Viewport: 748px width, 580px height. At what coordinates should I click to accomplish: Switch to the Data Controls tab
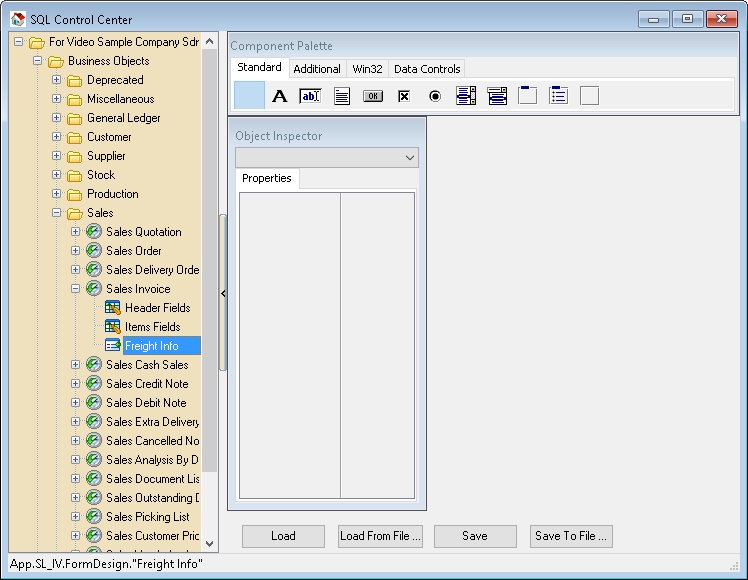coord(427,69)
